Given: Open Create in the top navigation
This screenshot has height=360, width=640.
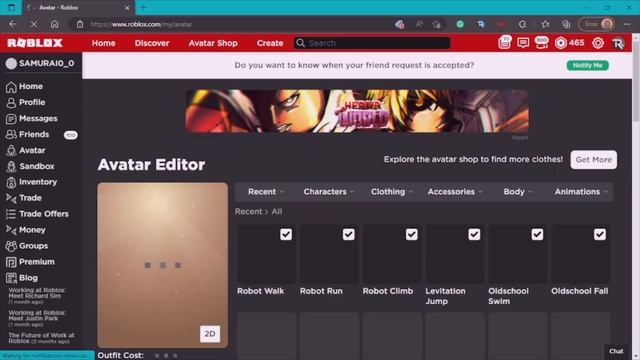Looking at the screenshot, I should coord(270,43).
